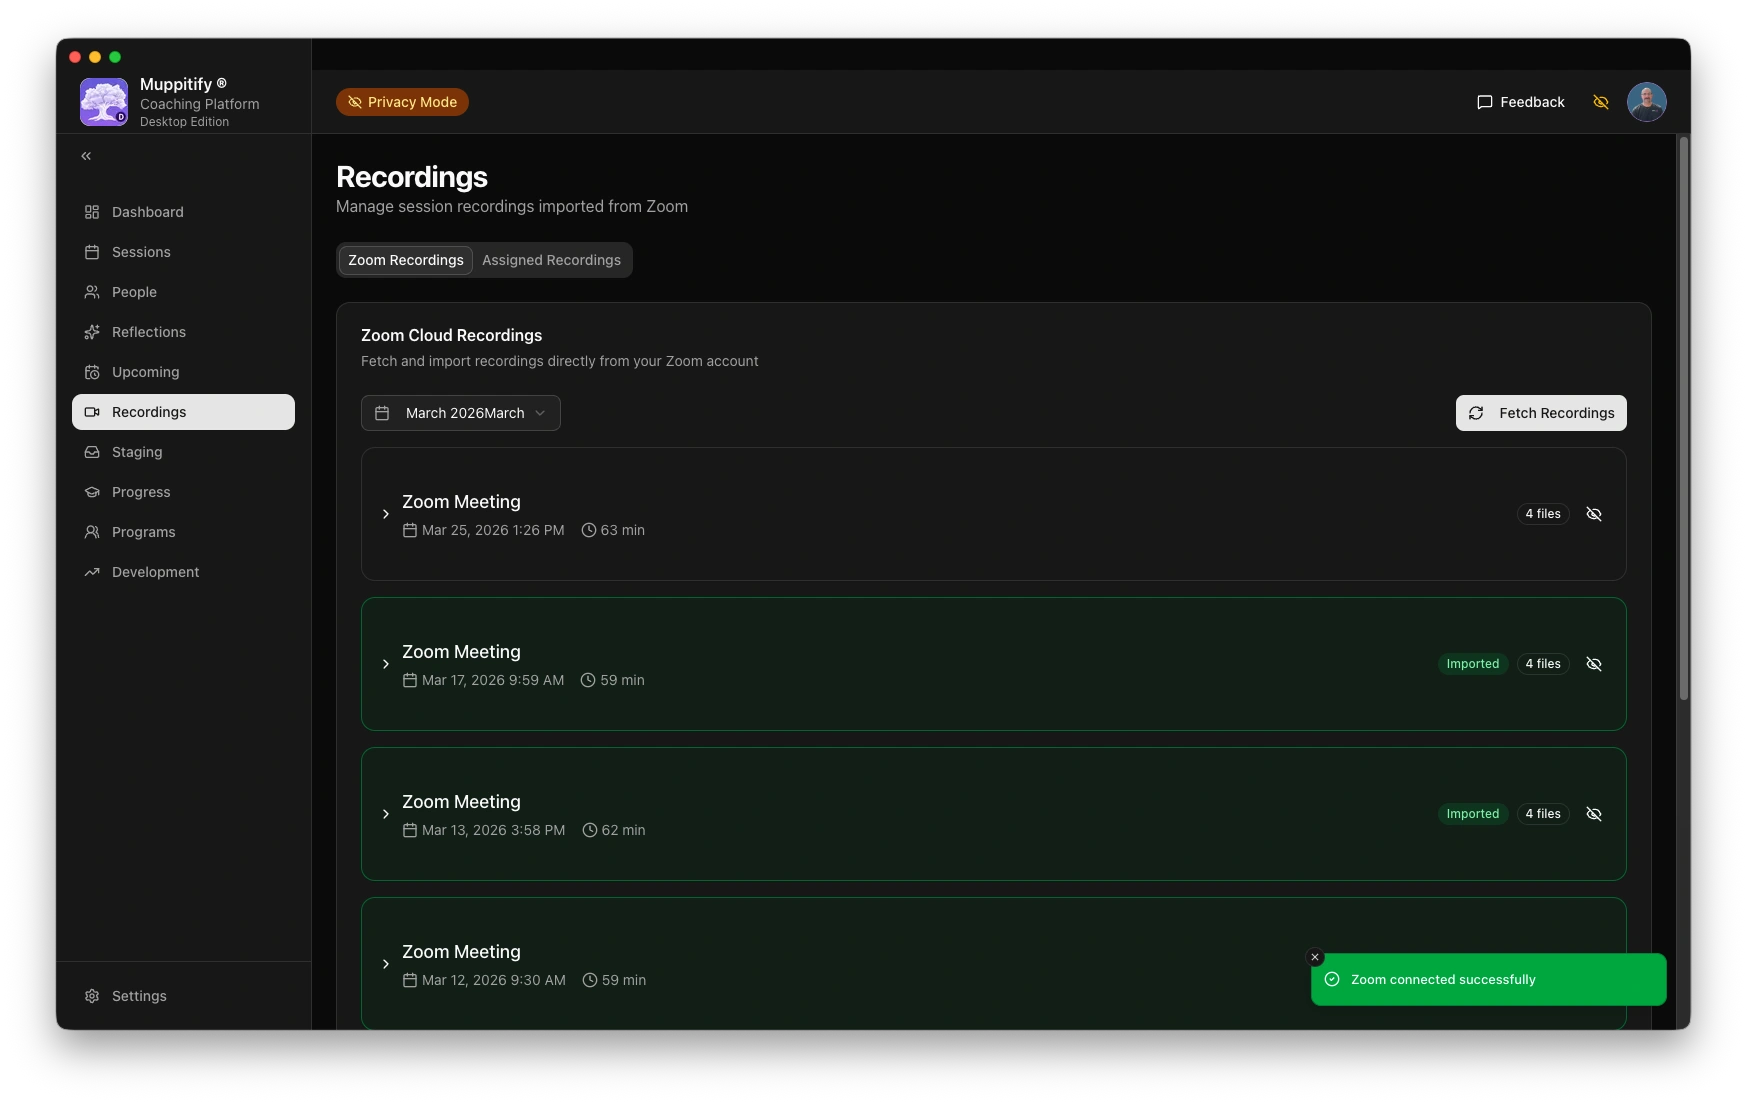Click the Reflections sparkle icon
Image resolution: width=1747 pixels, height=1104 pixels.
92,332
